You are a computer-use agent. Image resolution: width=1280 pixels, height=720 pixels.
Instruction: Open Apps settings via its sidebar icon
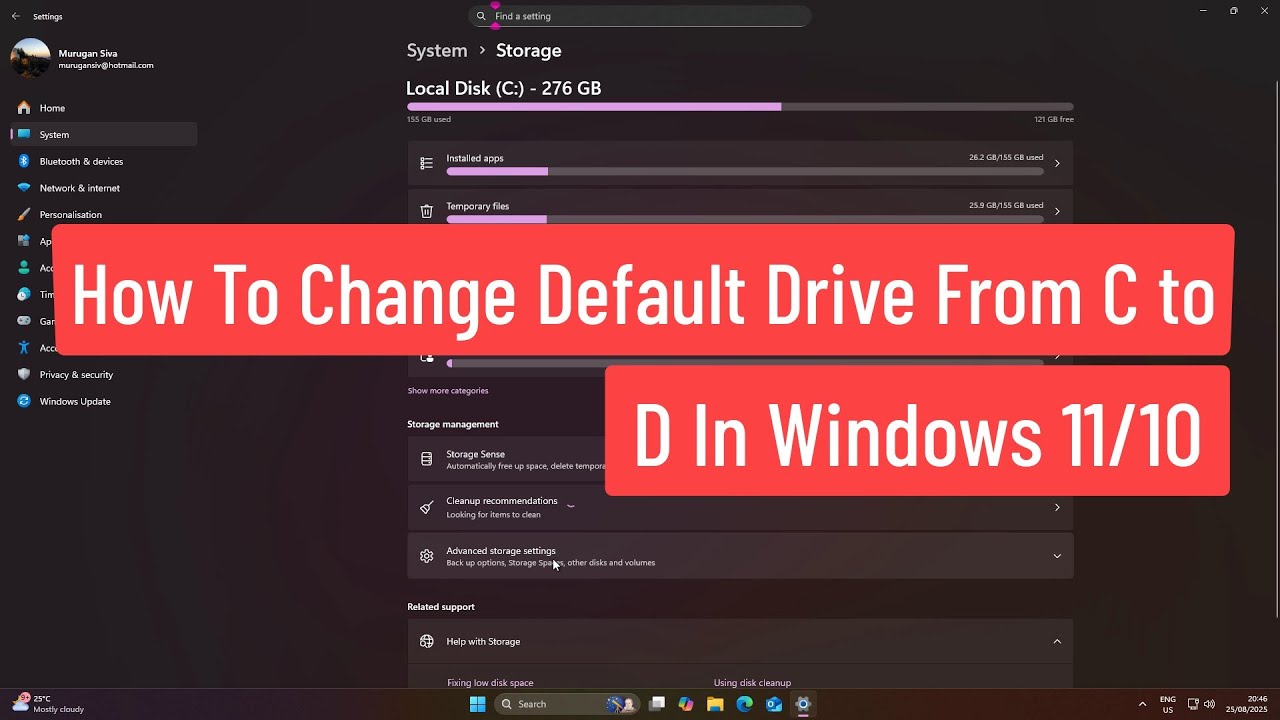click(x=23, y=241)
